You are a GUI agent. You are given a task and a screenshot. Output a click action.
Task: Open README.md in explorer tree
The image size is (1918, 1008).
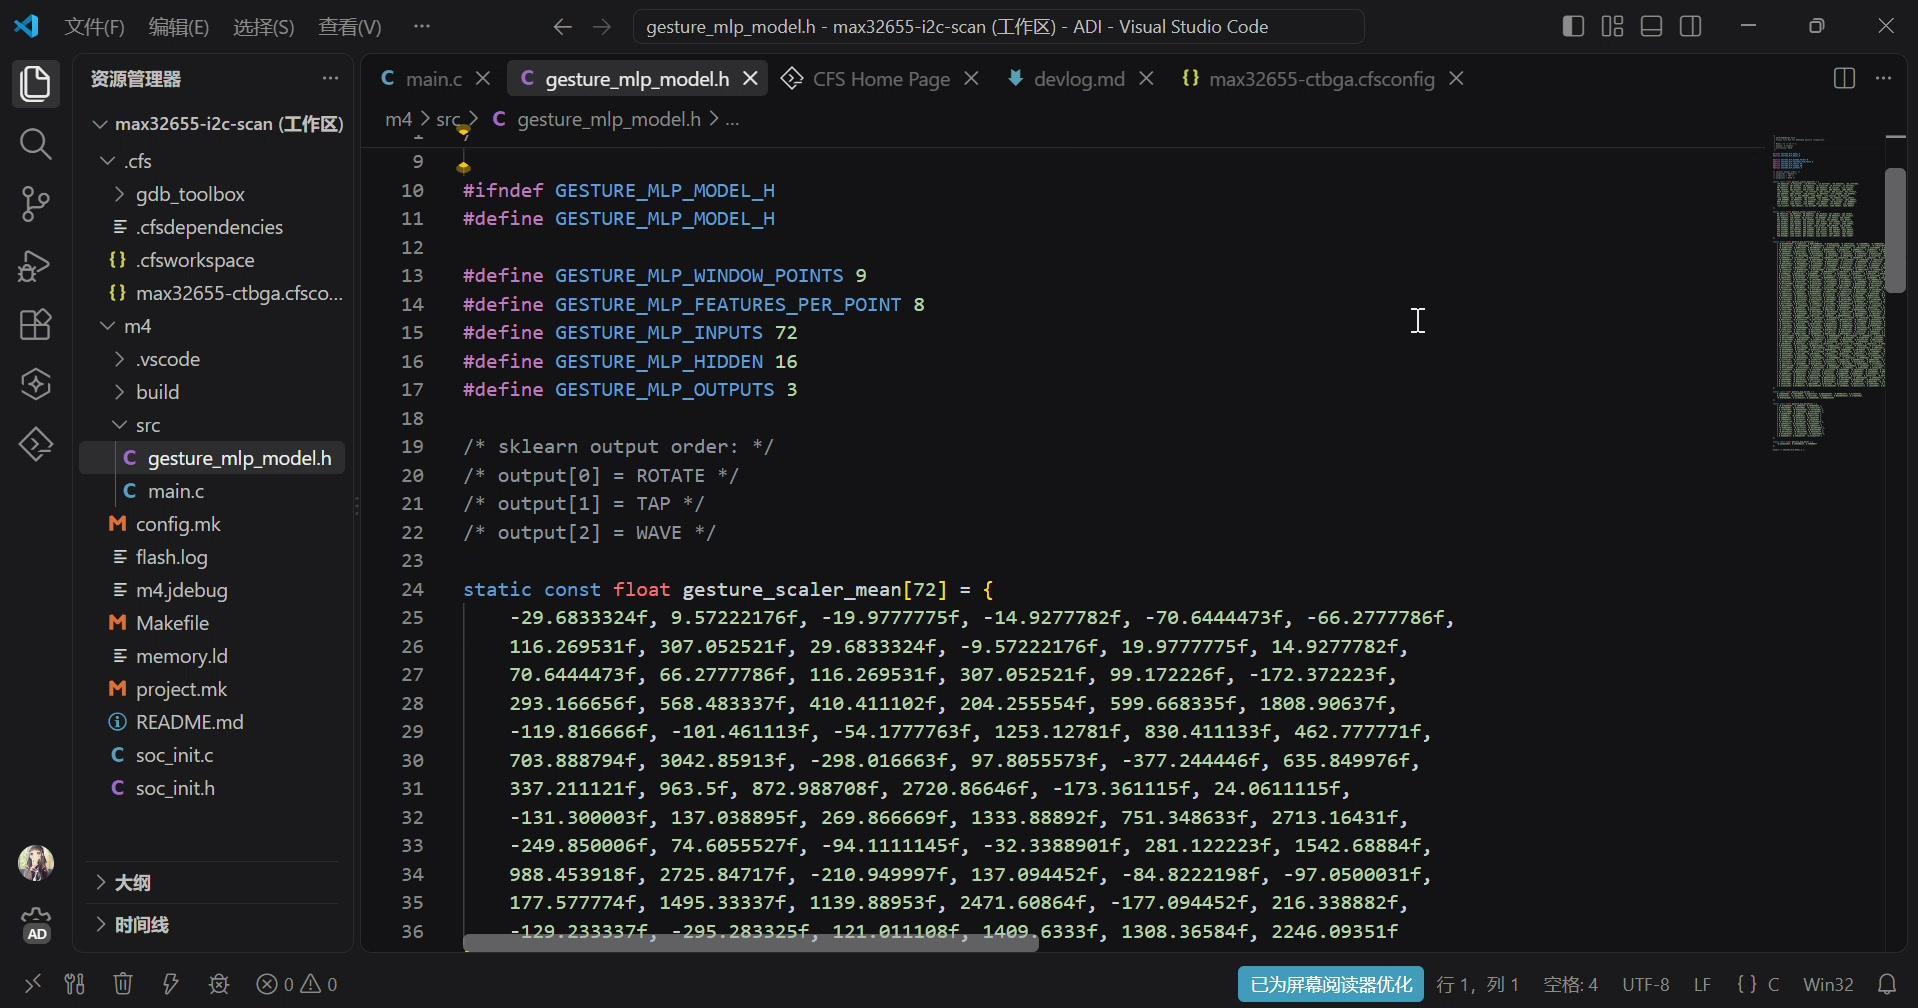[x=213, y=722]
